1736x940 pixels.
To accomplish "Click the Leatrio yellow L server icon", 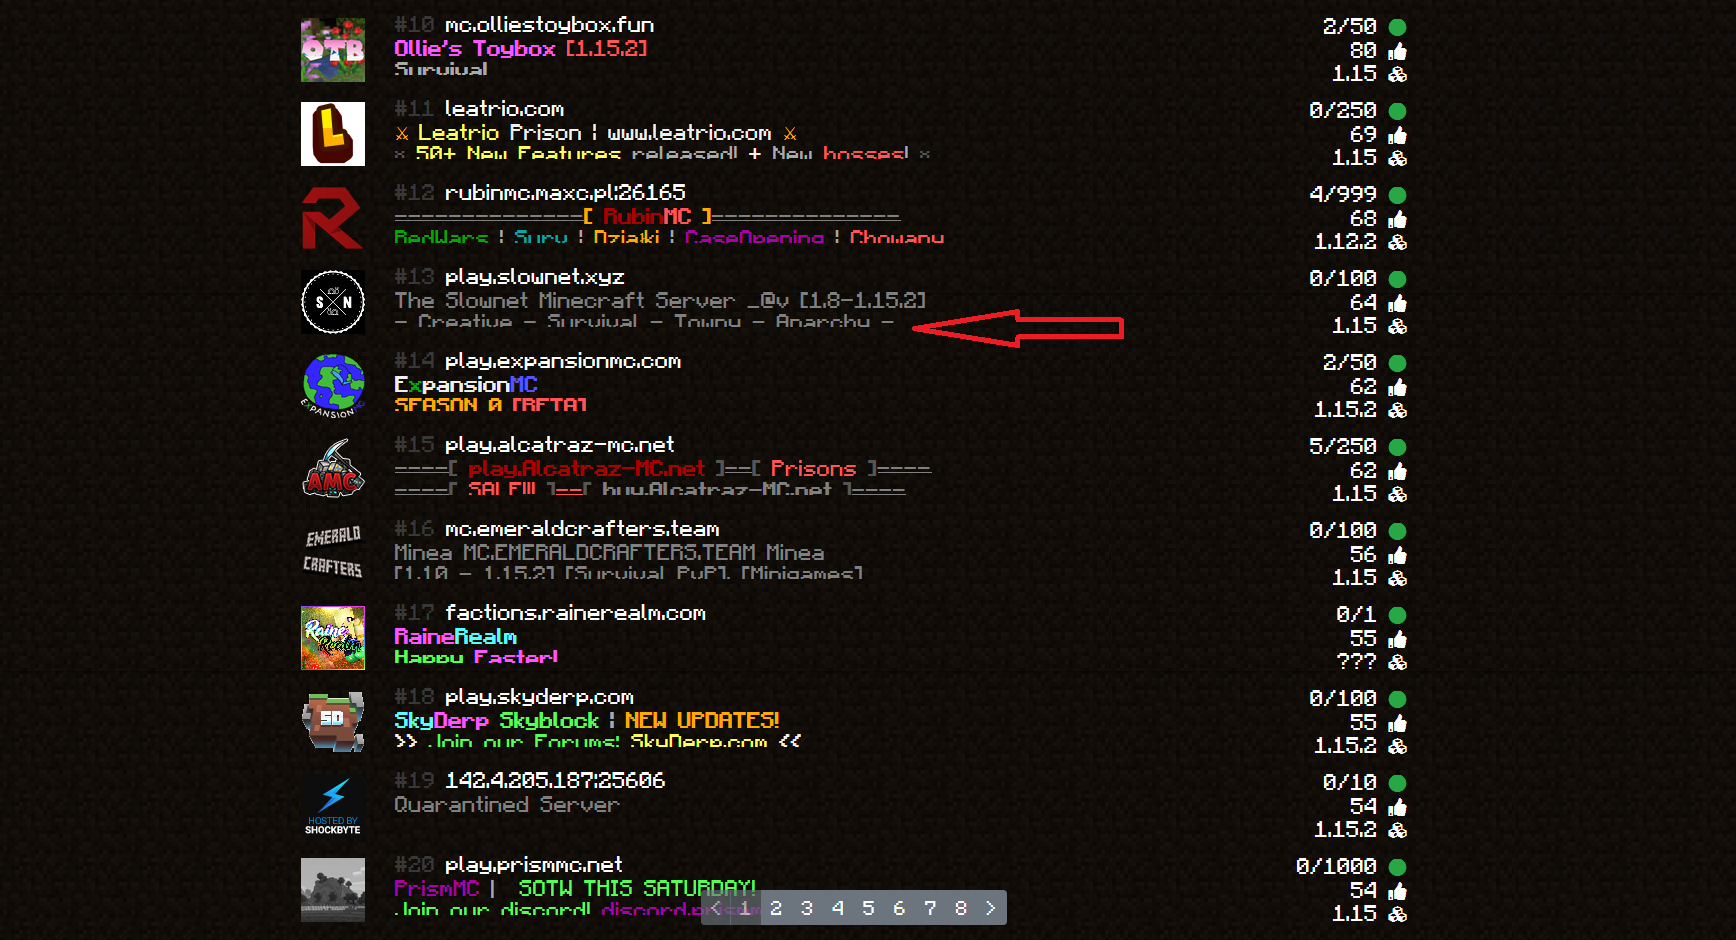I will tap(333, 134).
